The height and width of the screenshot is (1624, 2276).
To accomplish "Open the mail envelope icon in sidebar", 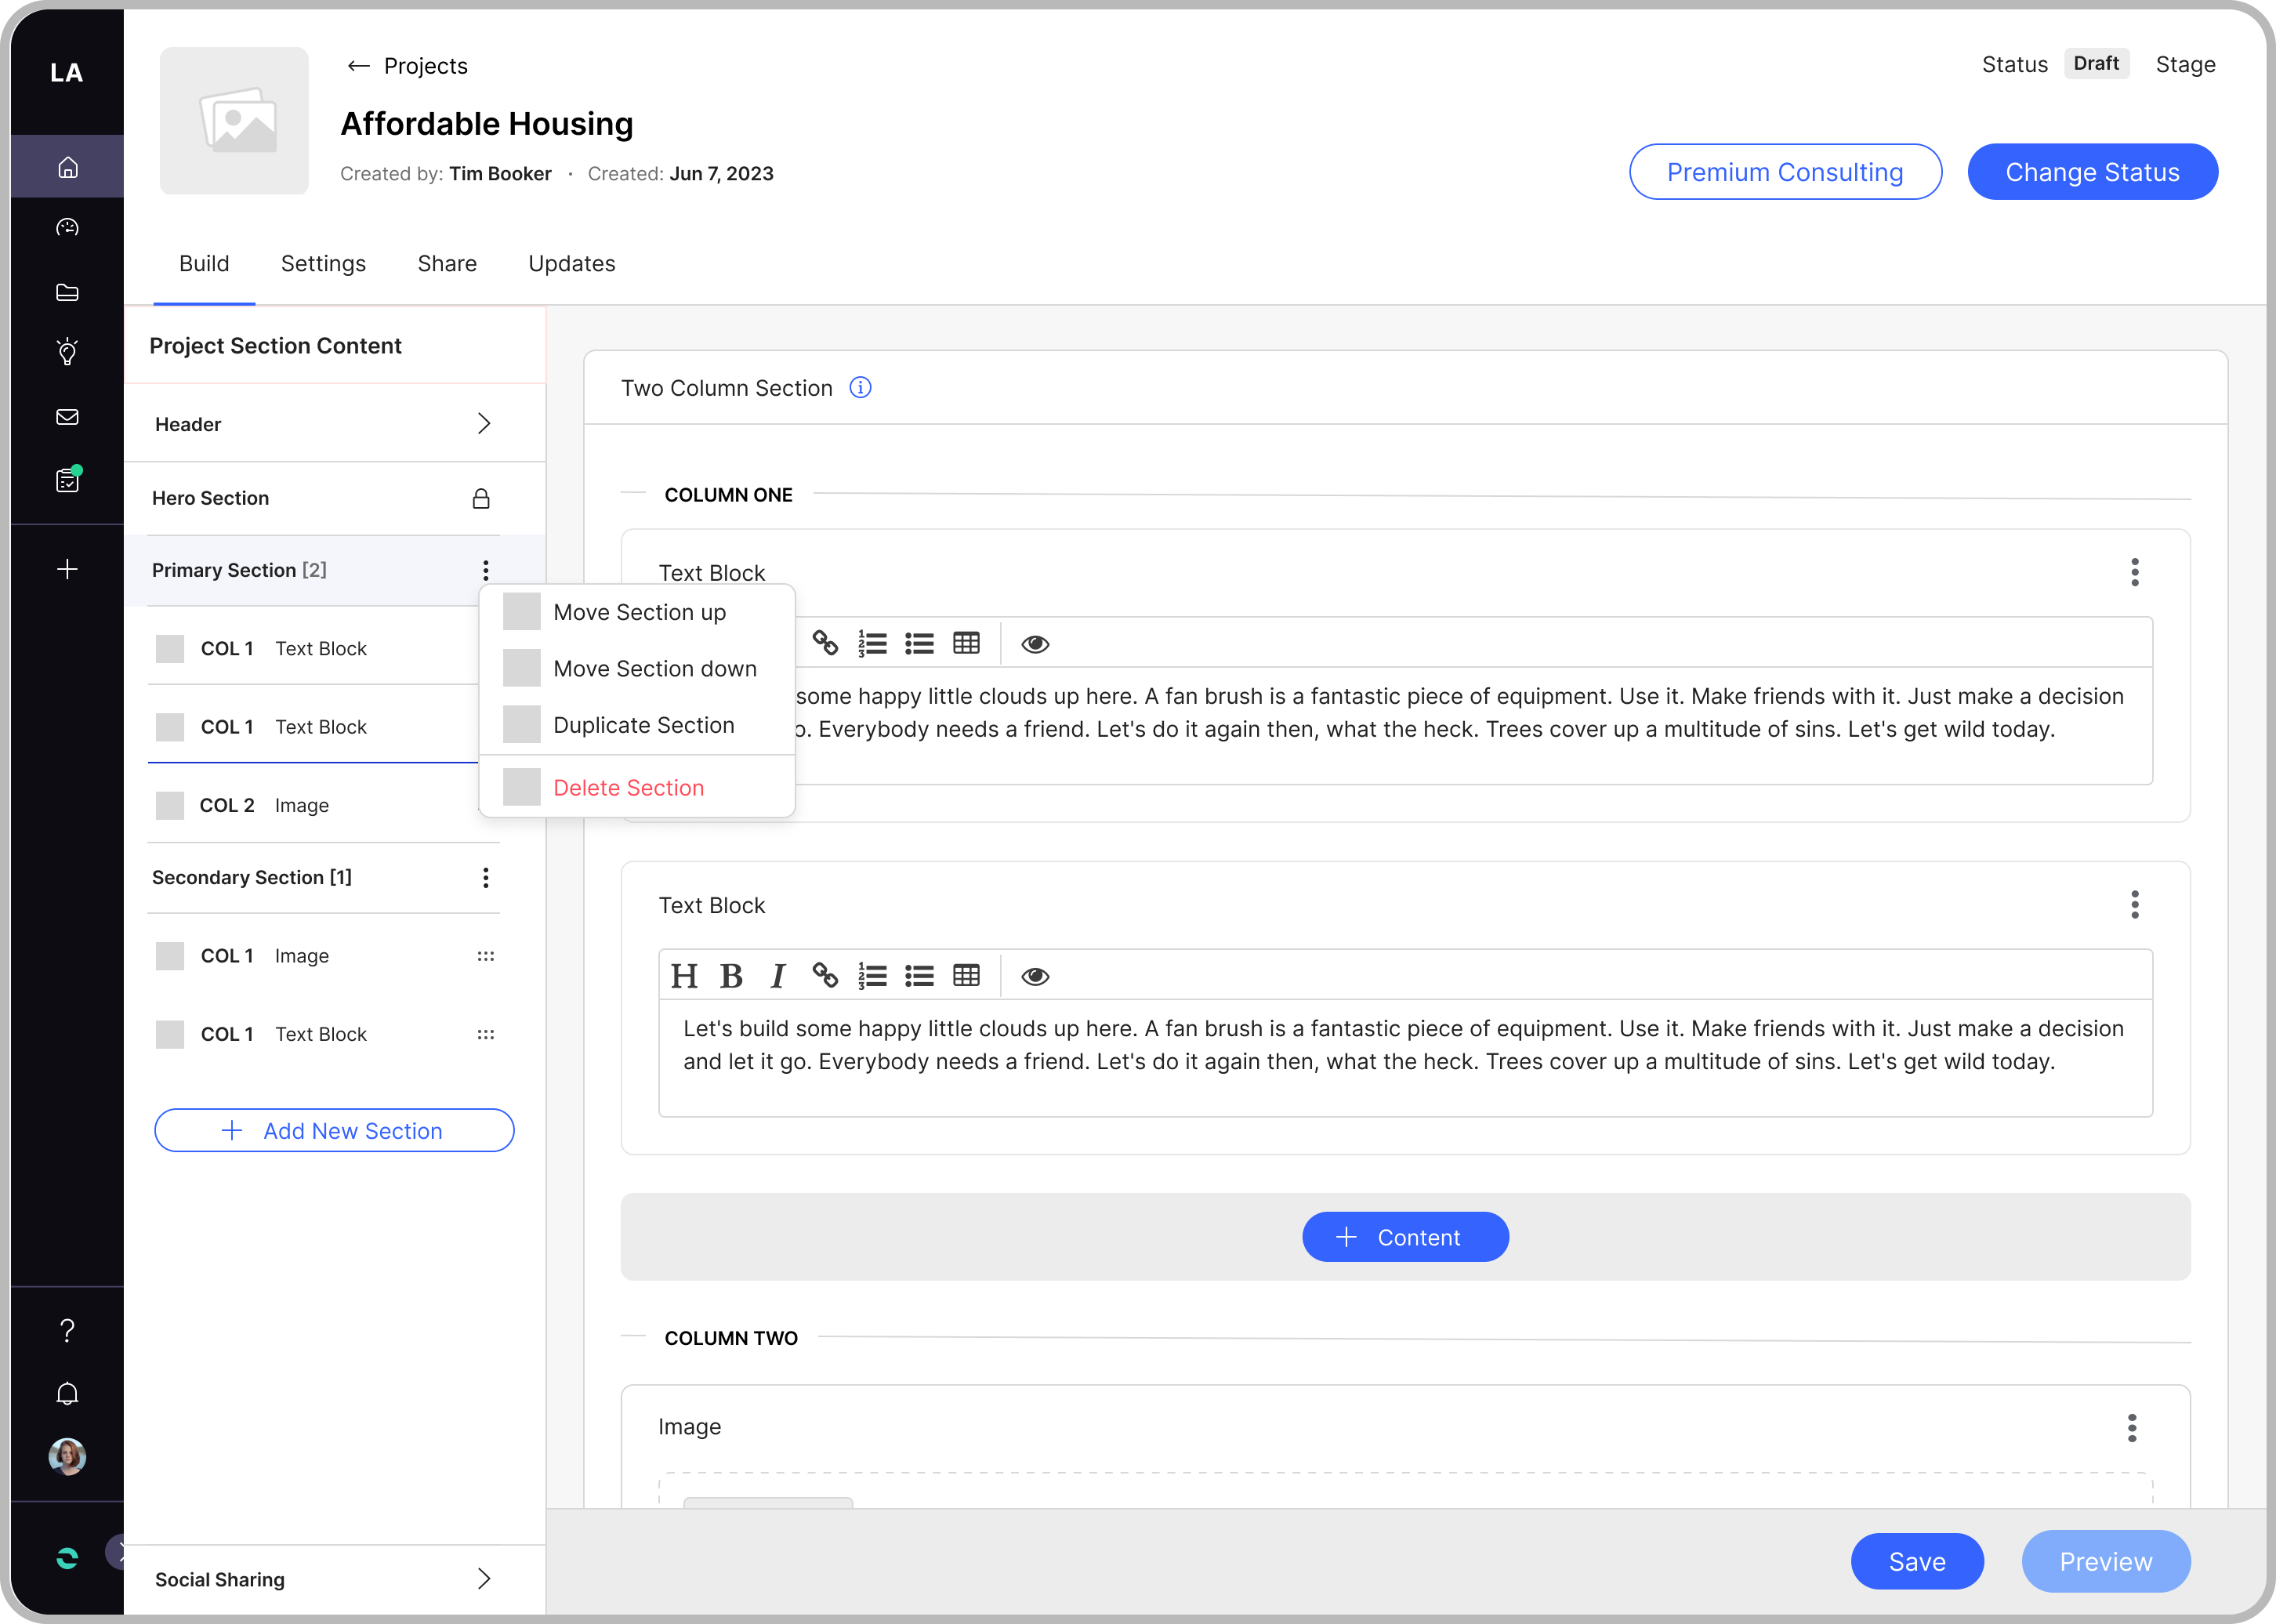I will [67, 417].
